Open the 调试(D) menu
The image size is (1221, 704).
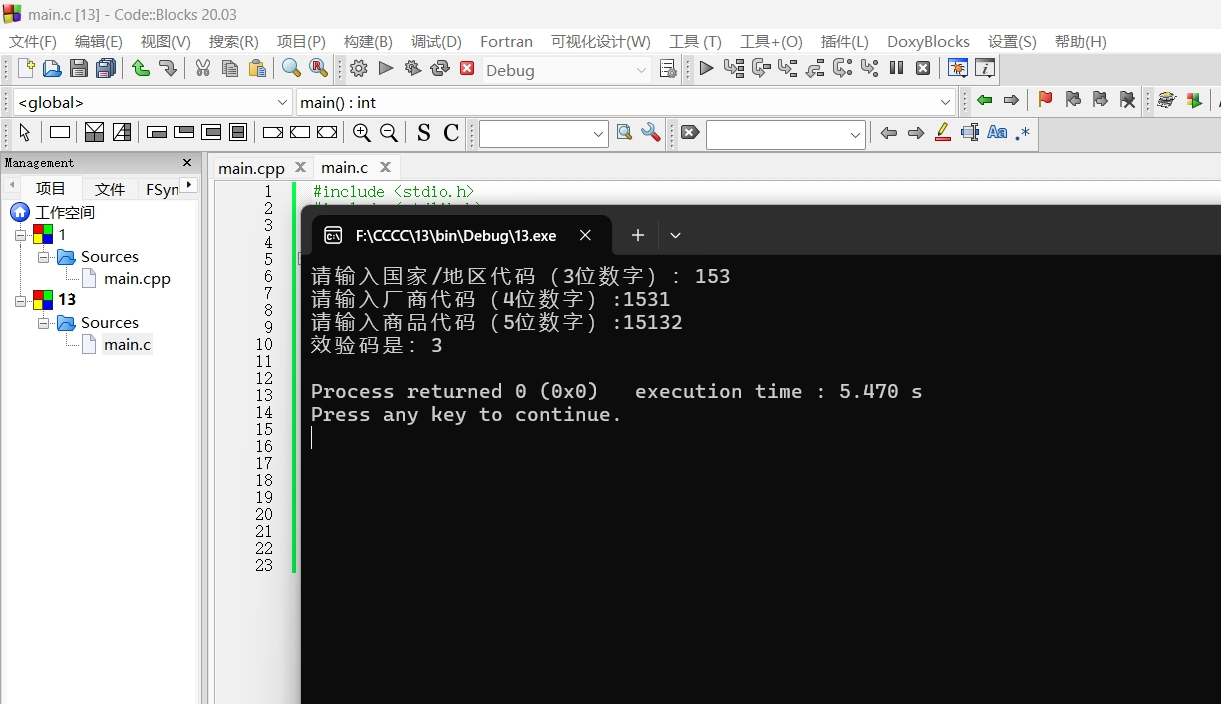tap(436, 41)
